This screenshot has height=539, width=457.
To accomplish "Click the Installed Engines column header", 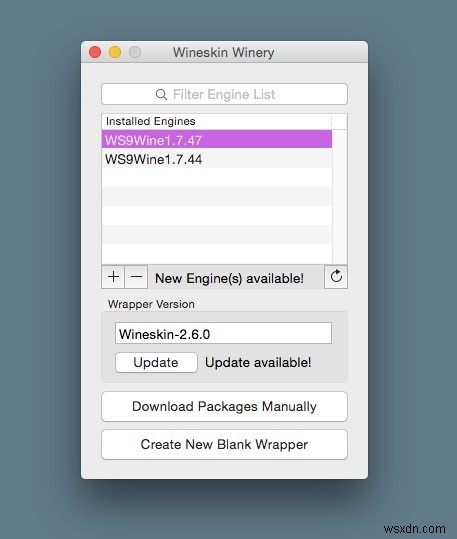I will coord(217,121).
